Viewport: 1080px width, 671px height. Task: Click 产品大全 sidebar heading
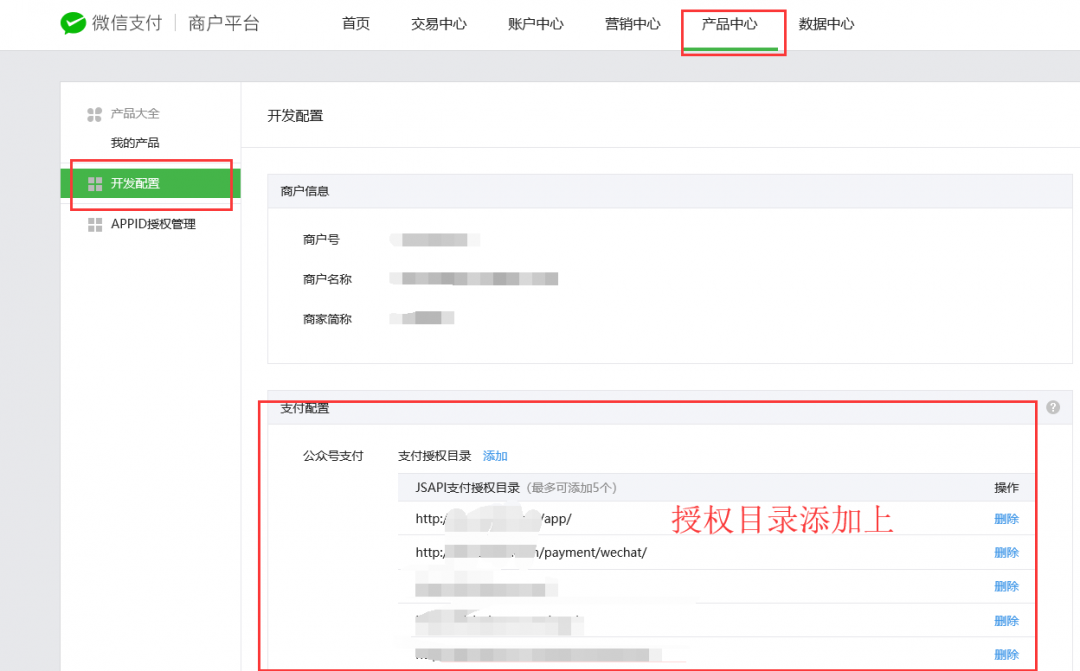tap(135, 114)
